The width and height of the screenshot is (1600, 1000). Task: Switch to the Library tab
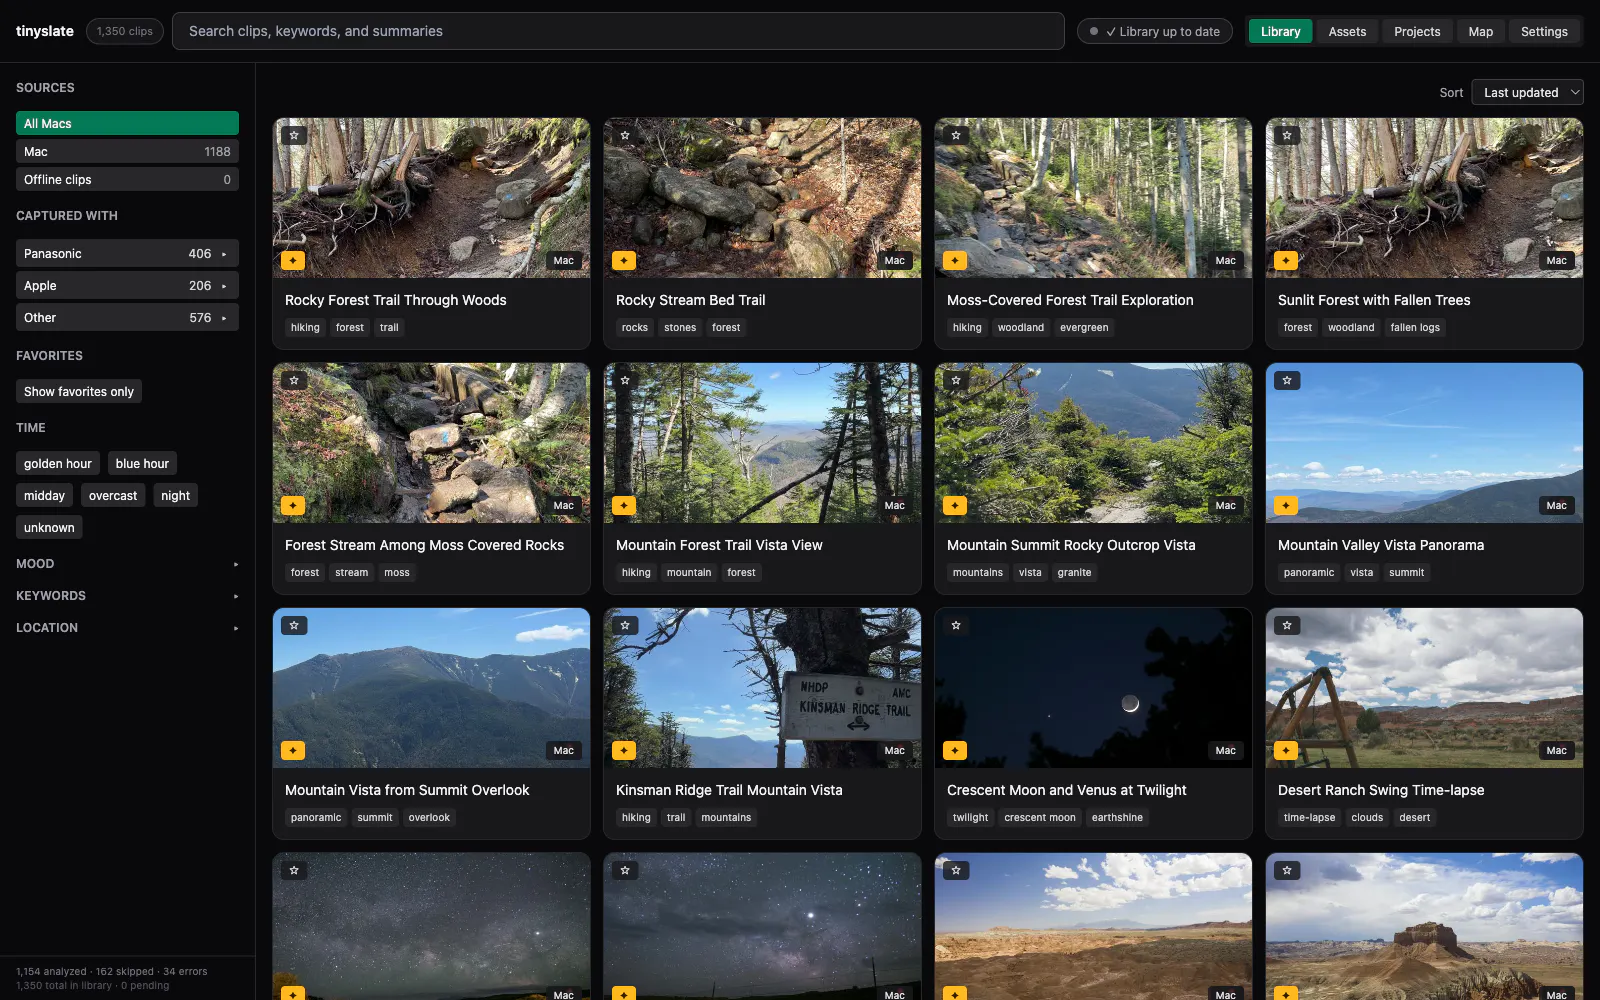tap(1280, 31)
